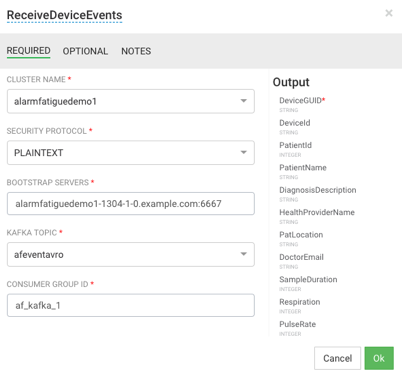Screen dimensions: 402x378
Task: Switch to the REQUIRED tab
Action: point(29,51)
